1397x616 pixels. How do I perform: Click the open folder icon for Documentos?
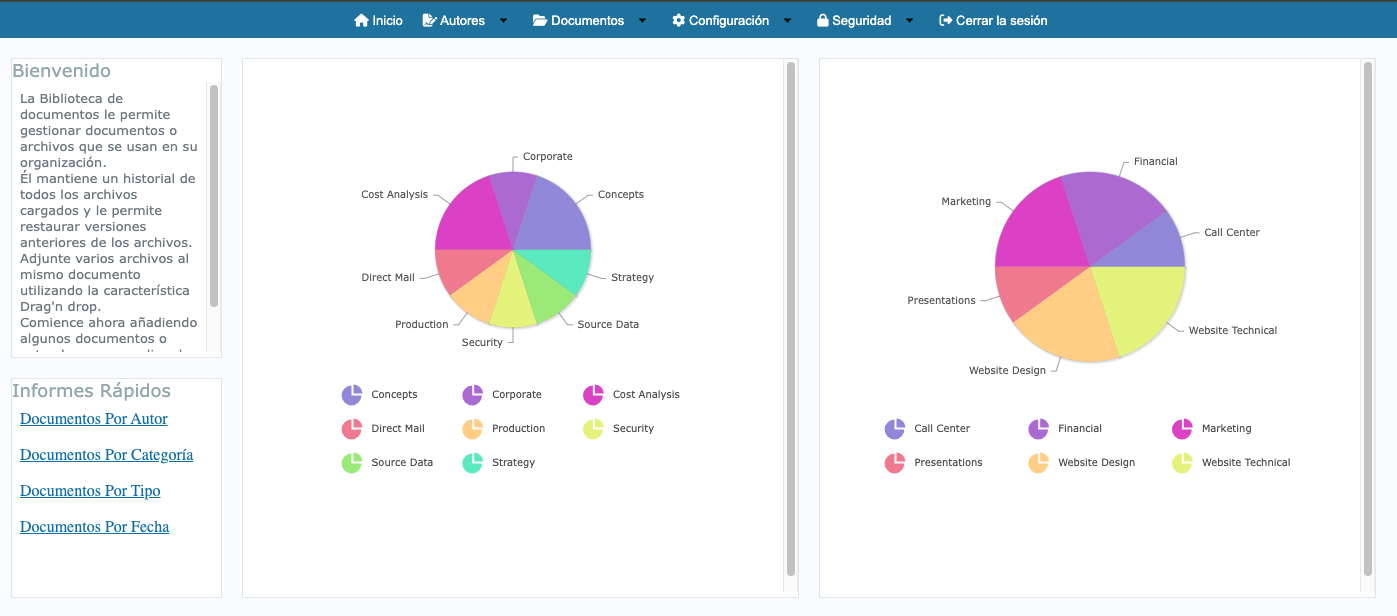click(540, 20)
